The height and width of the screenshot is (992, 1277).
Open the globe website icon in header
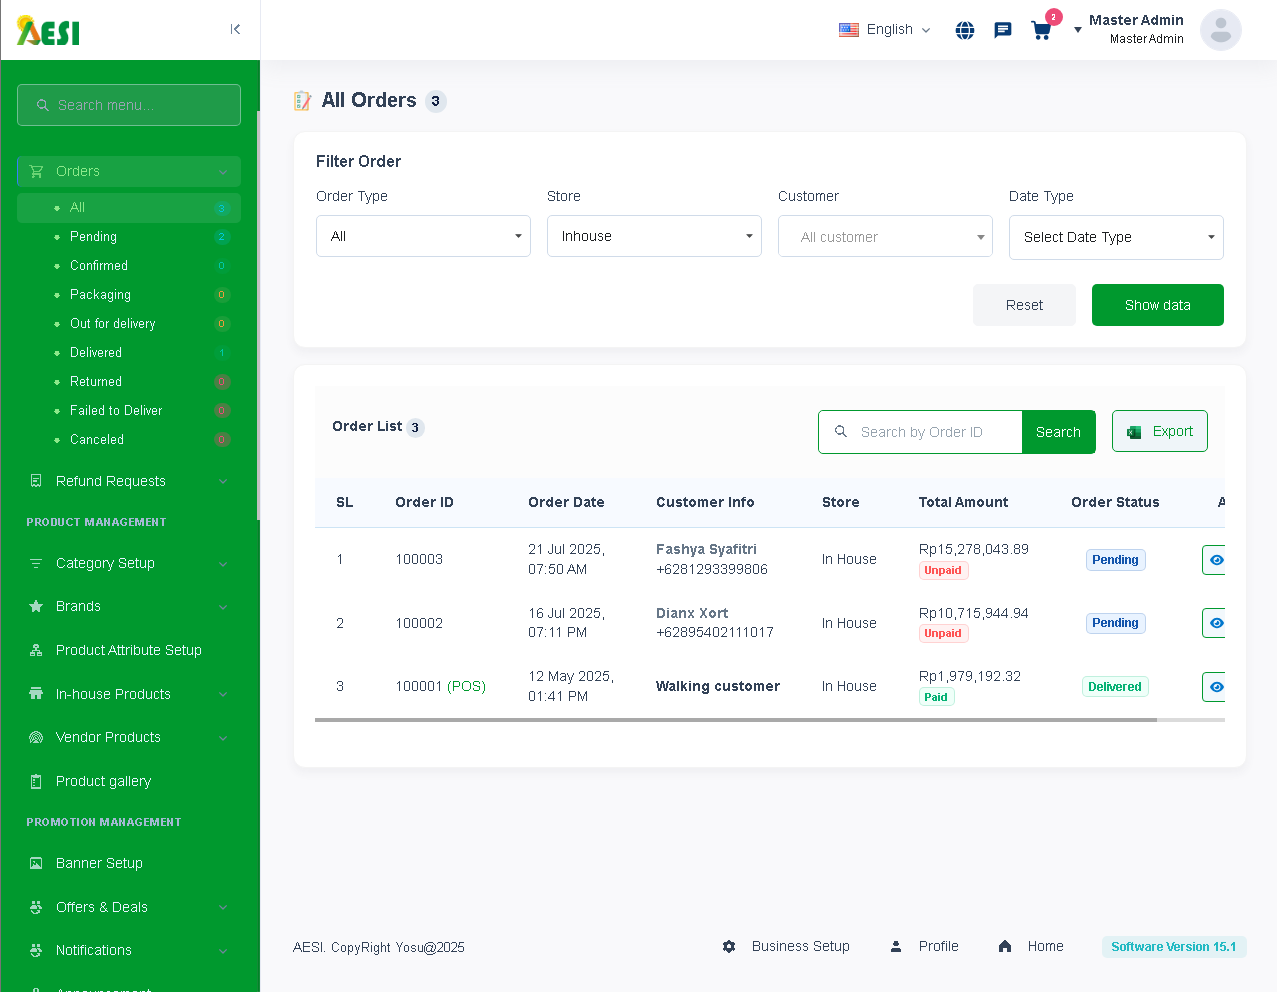(x=965, y=30)
